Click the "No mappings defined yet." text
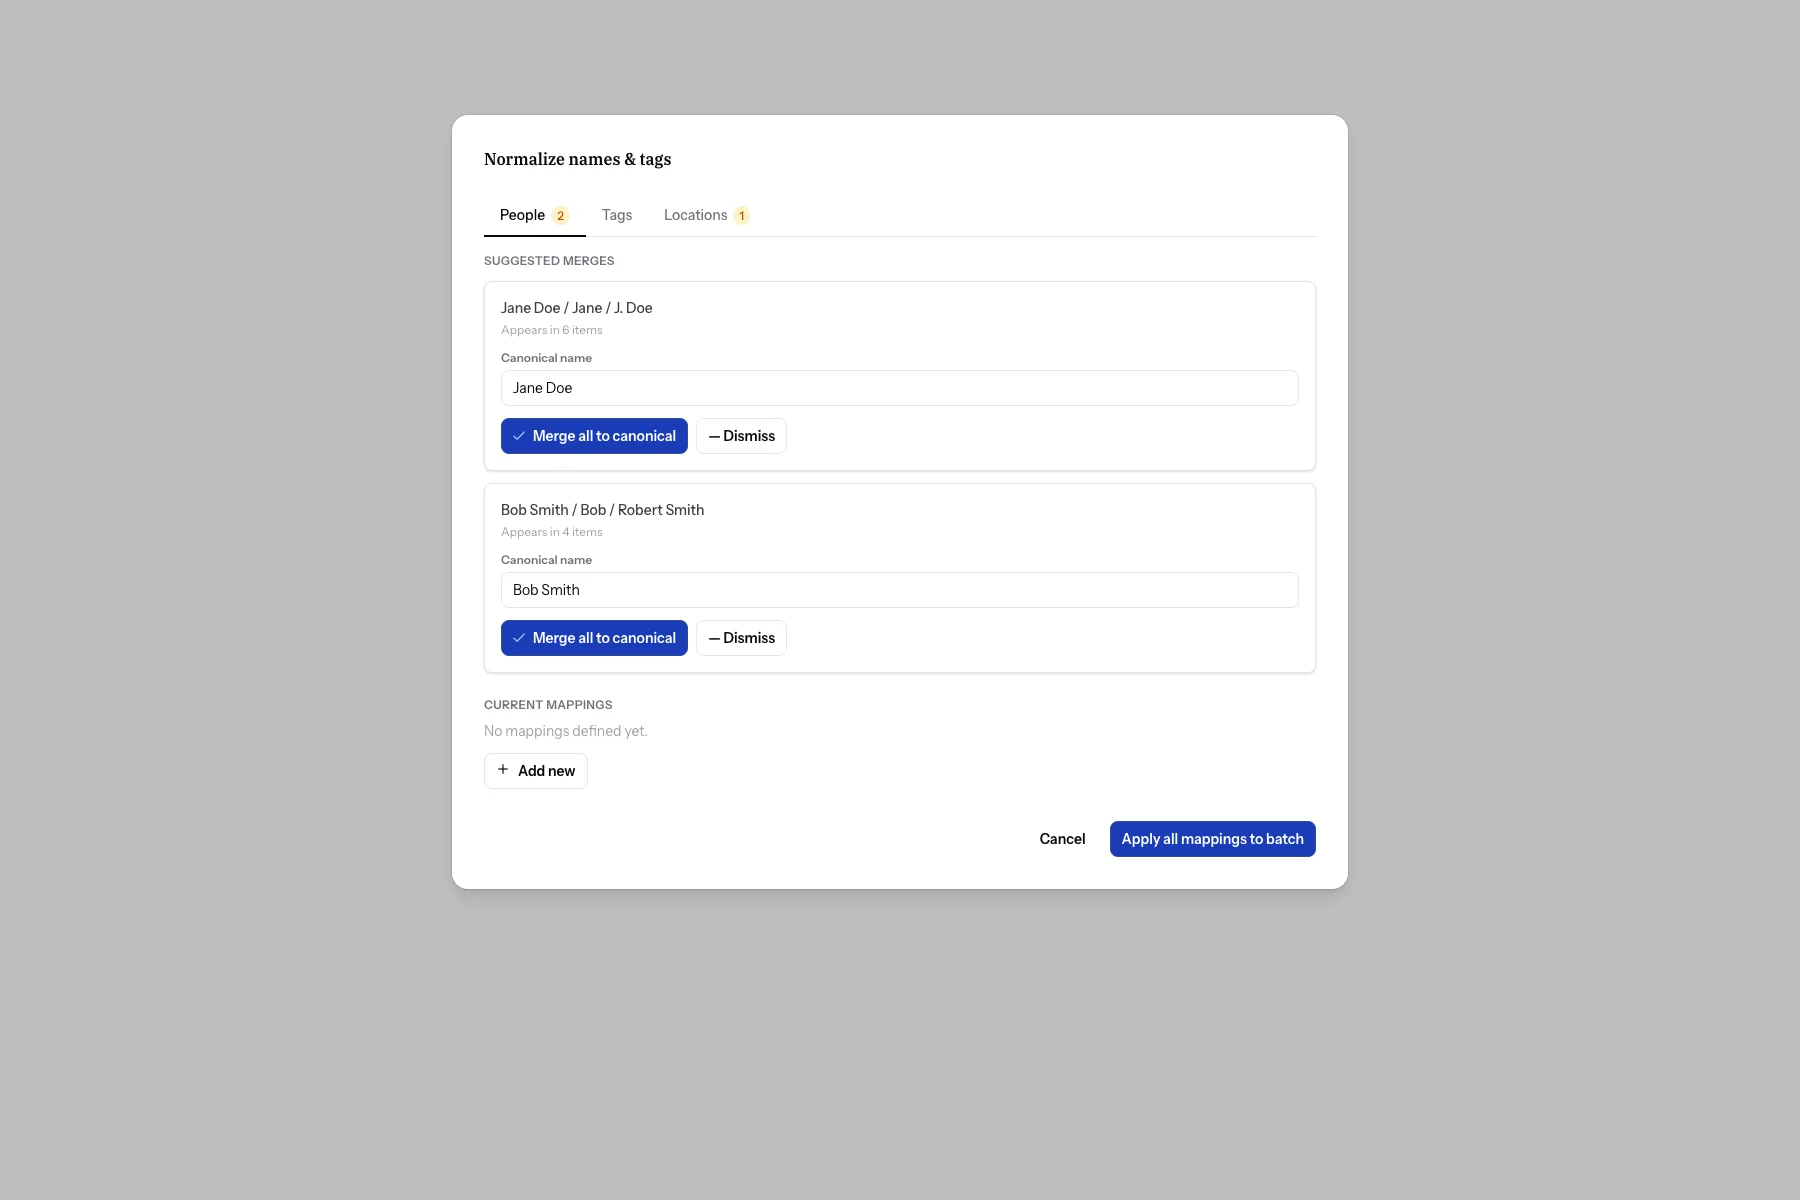1800x1200 pixels. pos(566,731)
